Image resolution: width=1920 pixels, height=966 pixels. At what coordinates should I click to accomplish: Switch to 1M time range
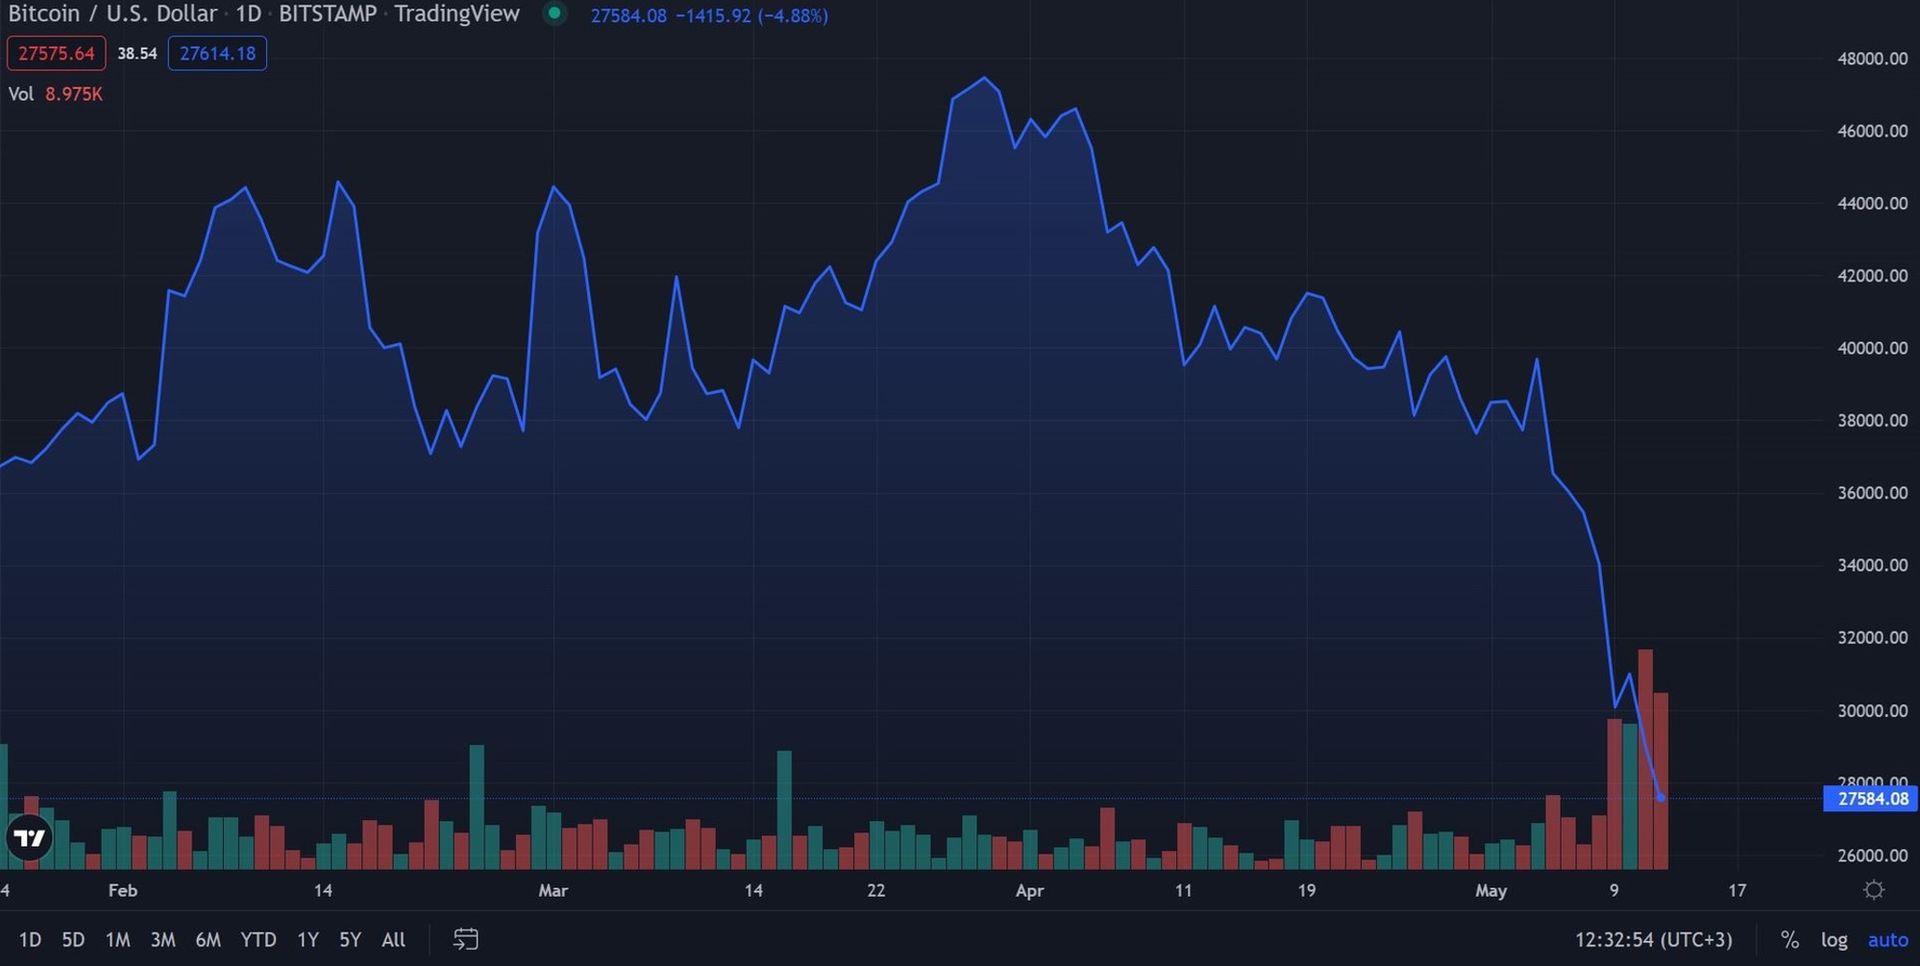(x=118, y=940)
